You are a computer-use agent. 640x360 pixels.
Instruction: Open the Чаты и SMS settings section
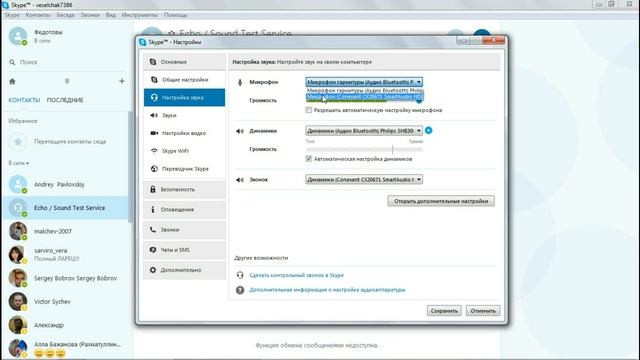pyautogui.click(x=184, y=250)
